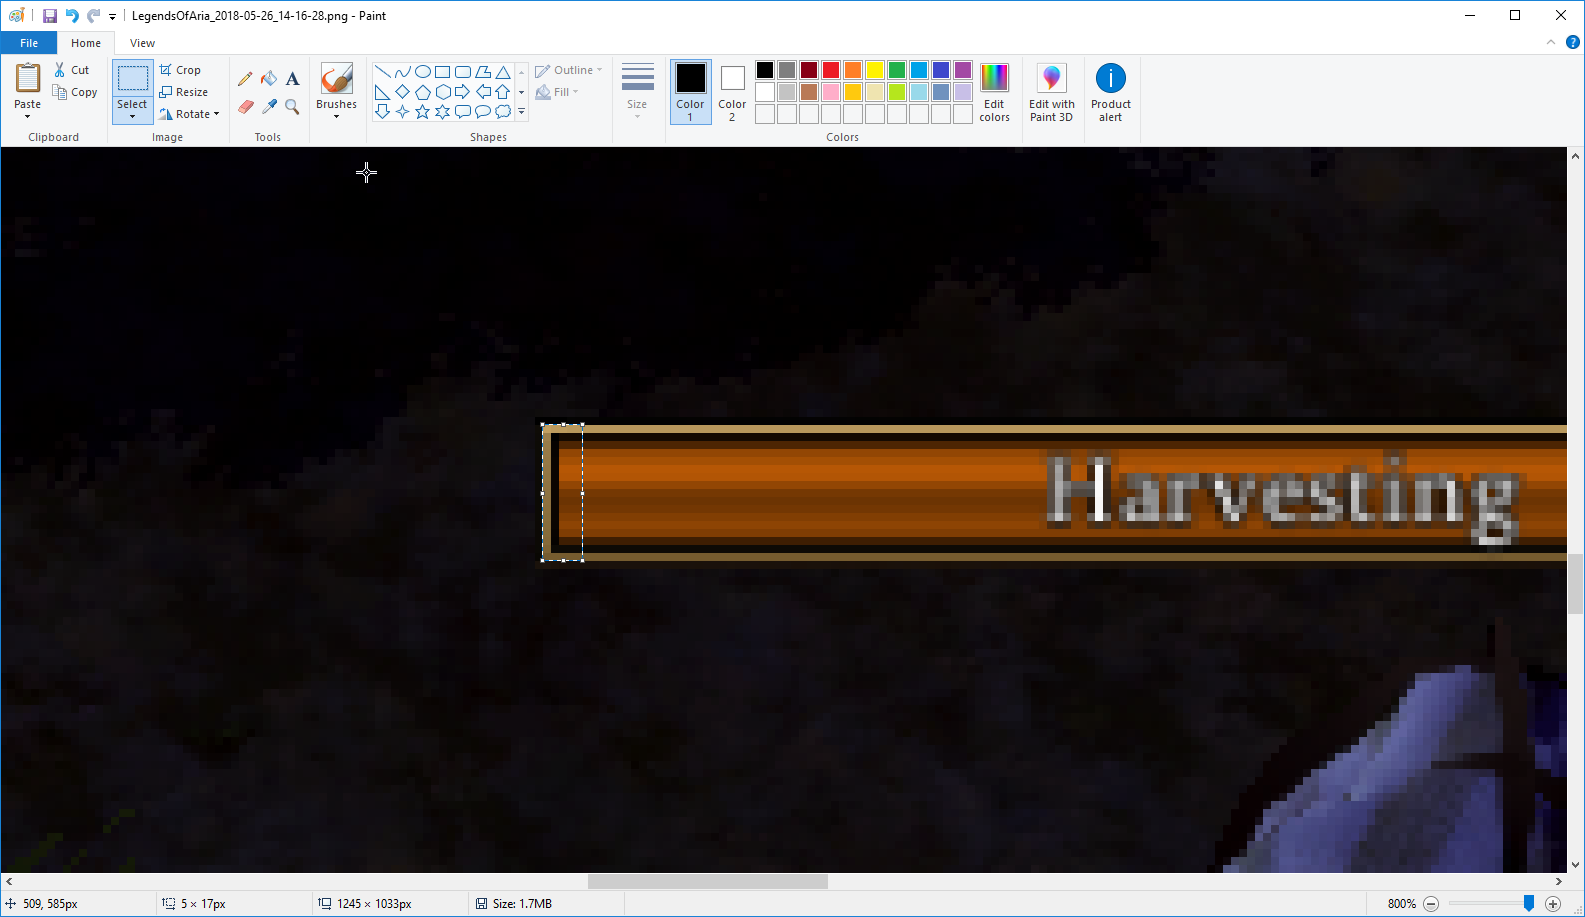Click the Cut button
The width and height of the screenshot is (1585, 917).
pyautogui.click(x=72, y=70)
